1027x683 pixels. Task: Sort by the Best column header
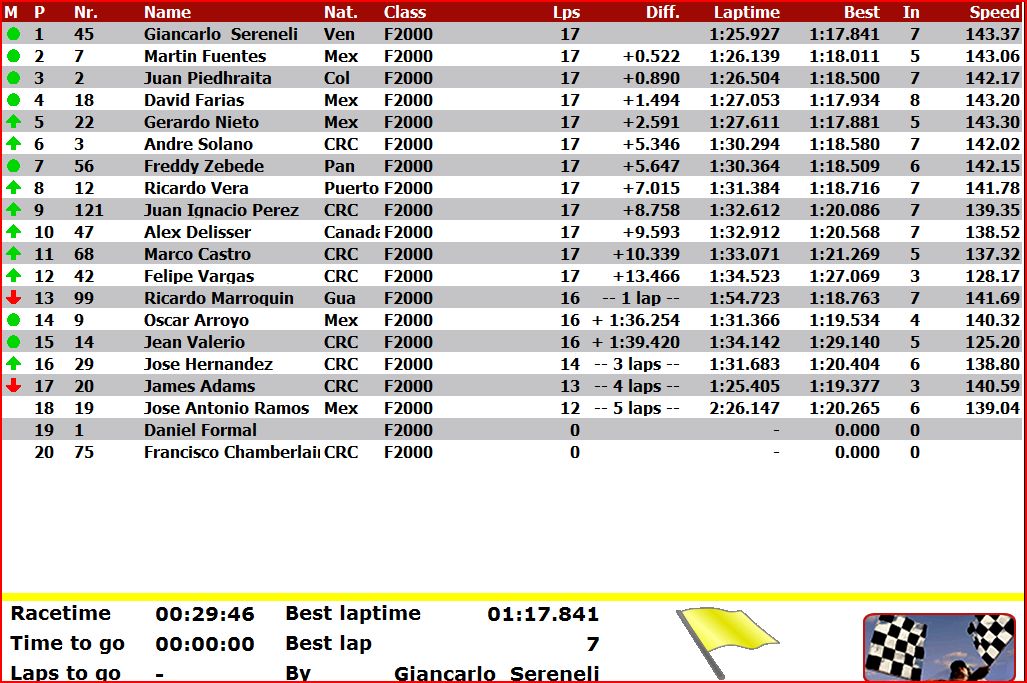tap(861, 12)
